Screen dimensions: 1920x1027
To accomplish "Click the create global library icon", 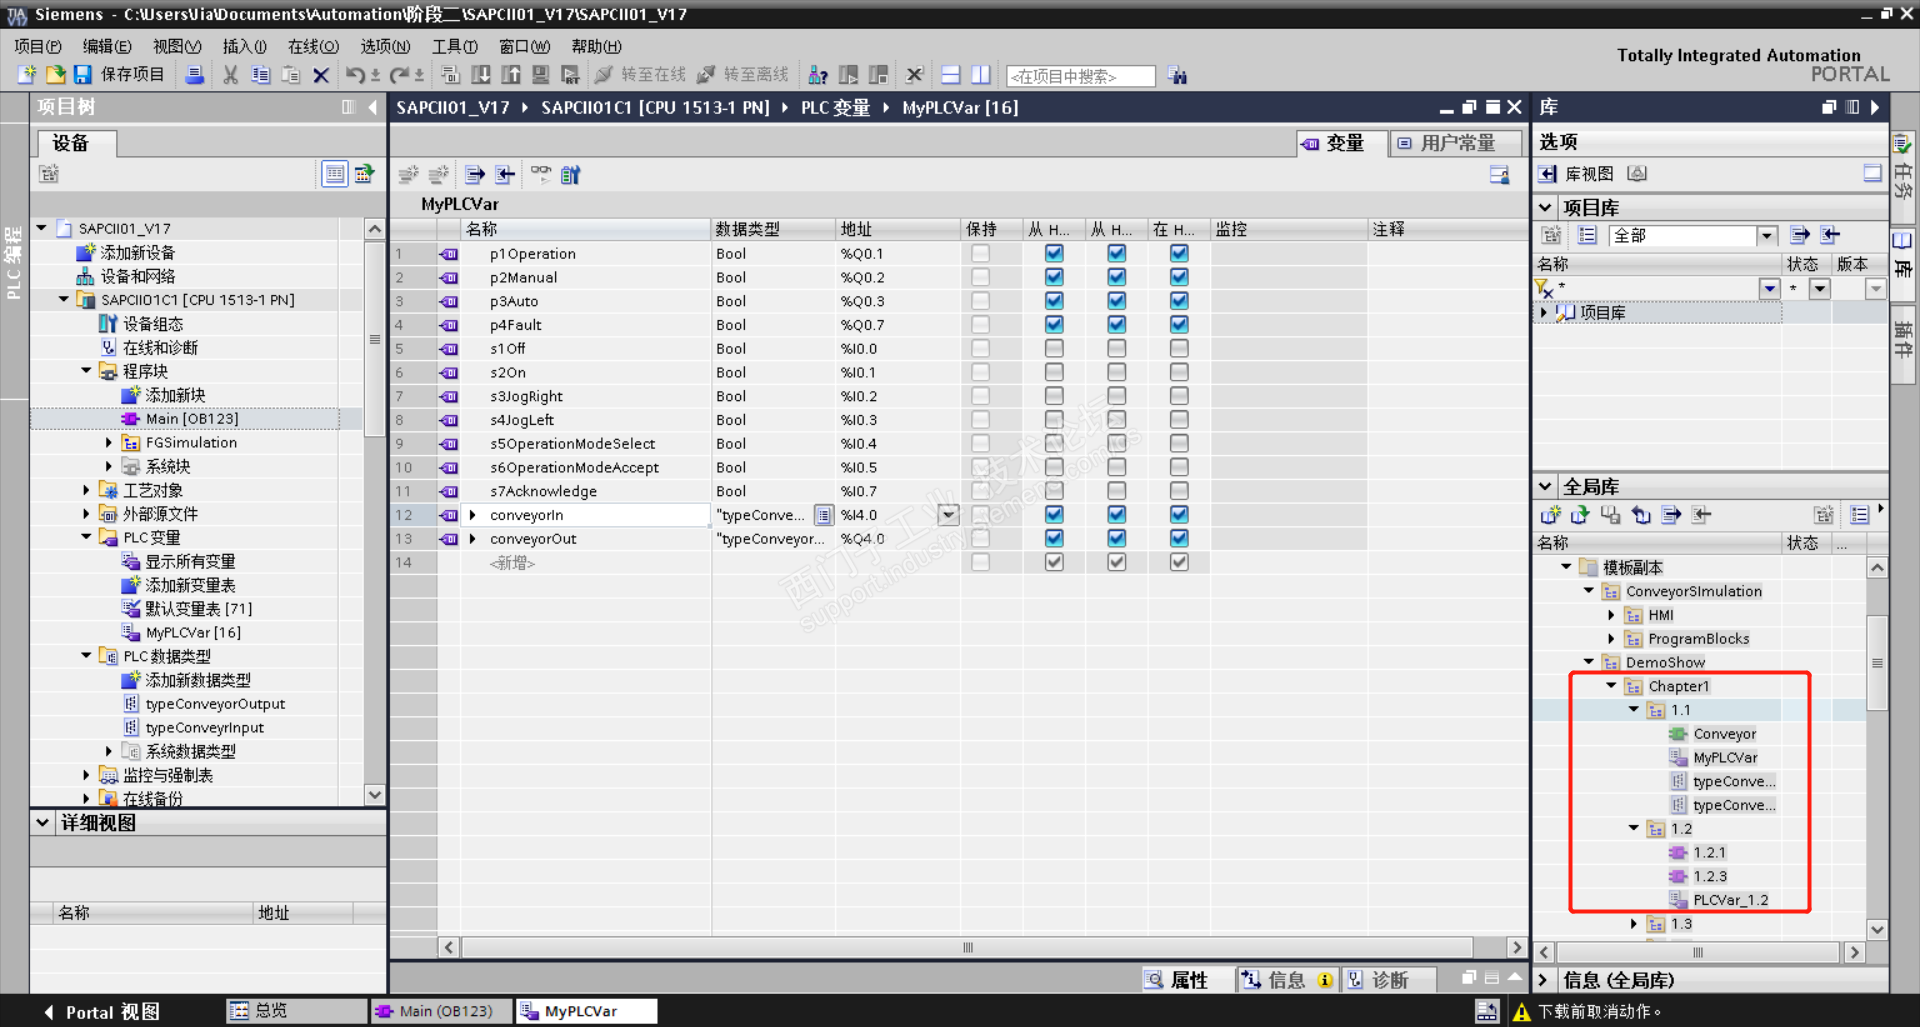I will pyautogui.click(x=1550, y=515).
